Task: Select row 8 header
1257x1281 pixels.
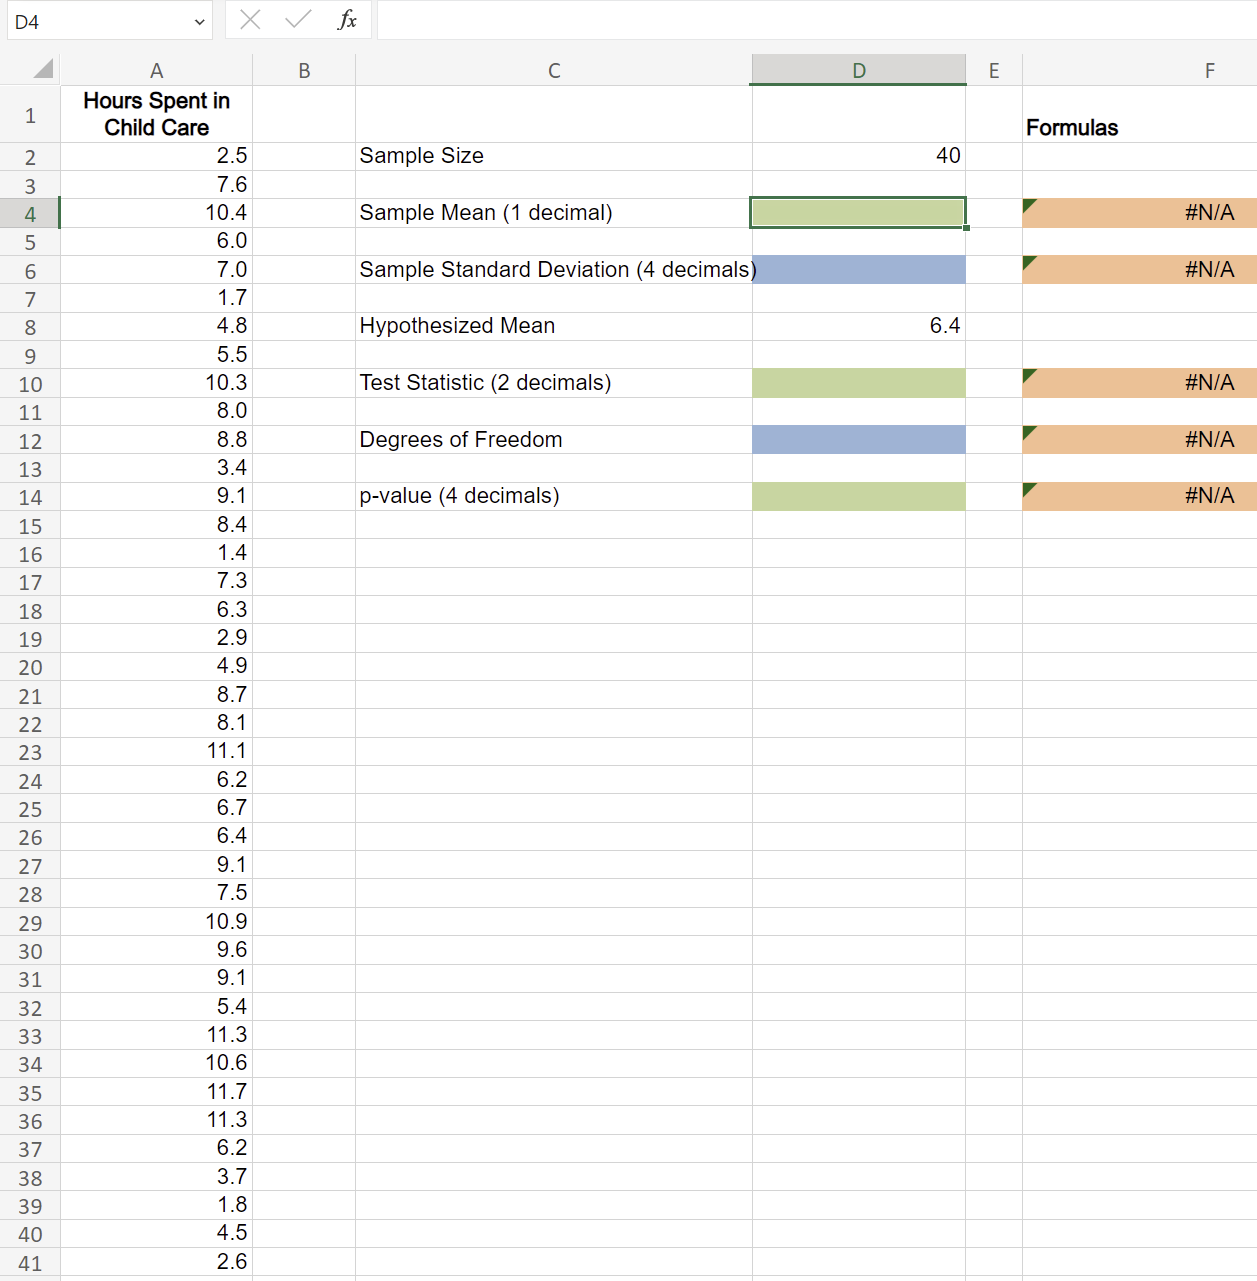Action: (30, 326)
